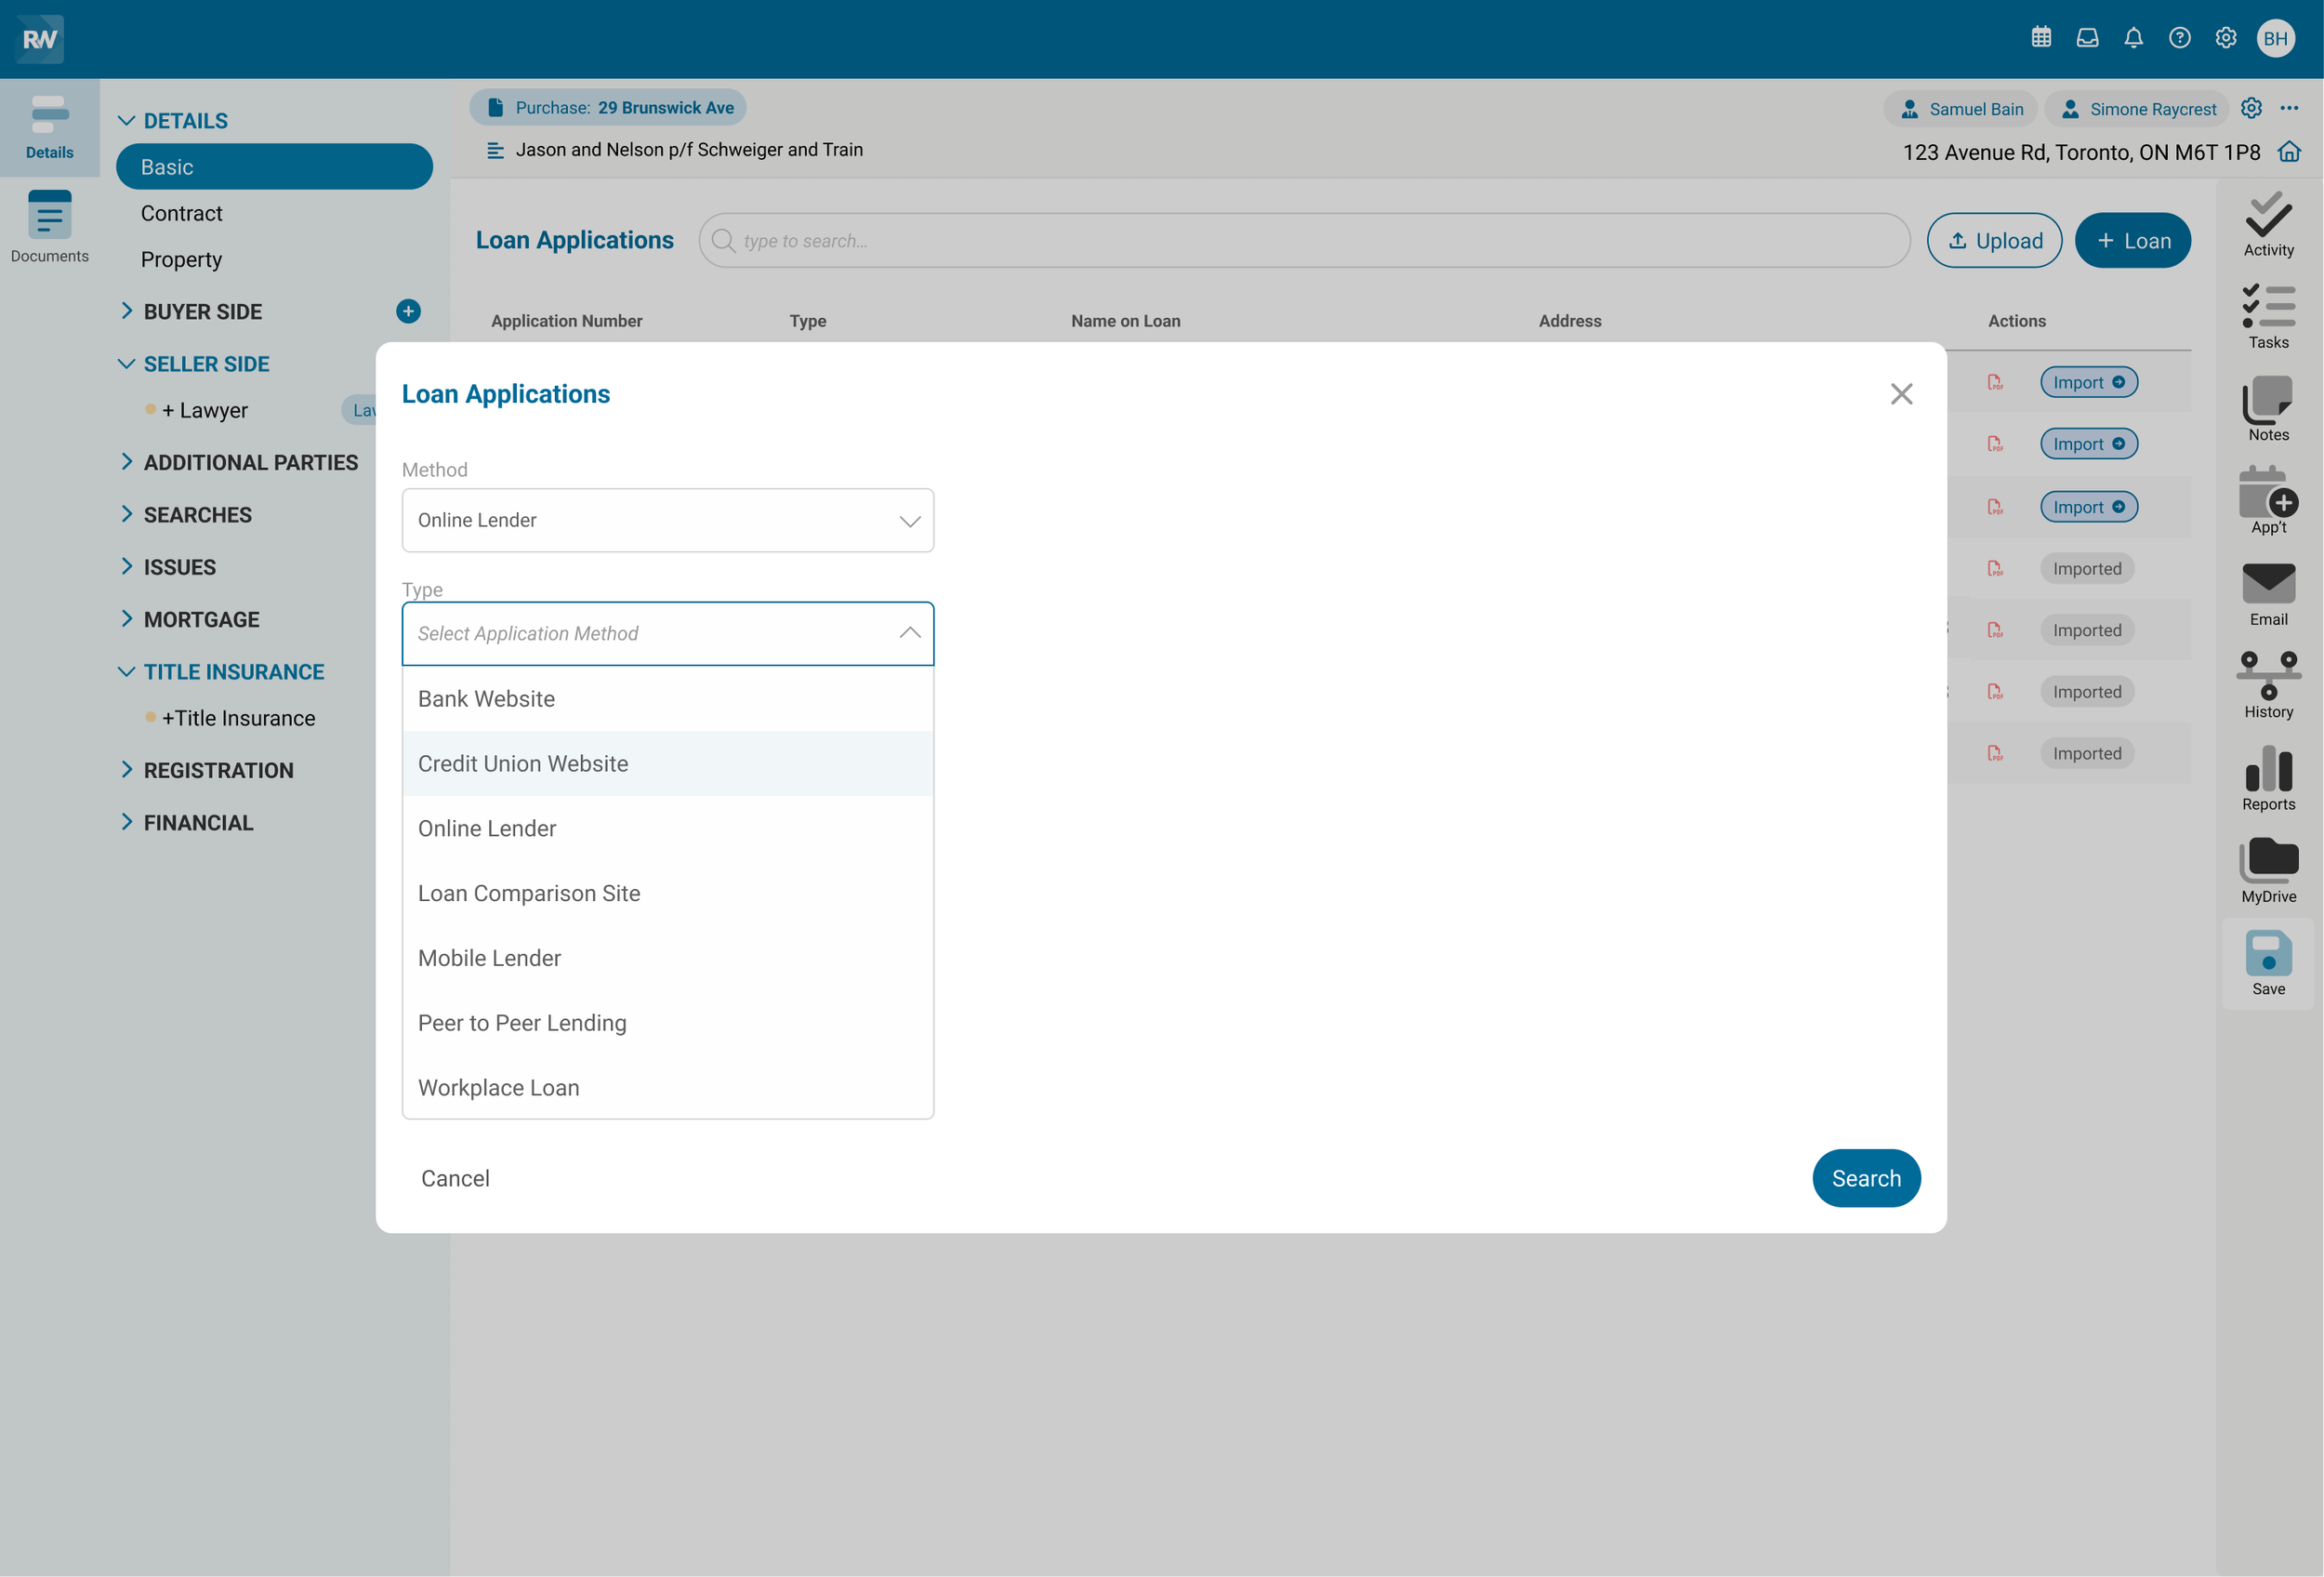Image resolution: width=2324 pixels, height=1577 pixels.
Task: Close the Loan Applications dialog
Action: (1900, 394)
